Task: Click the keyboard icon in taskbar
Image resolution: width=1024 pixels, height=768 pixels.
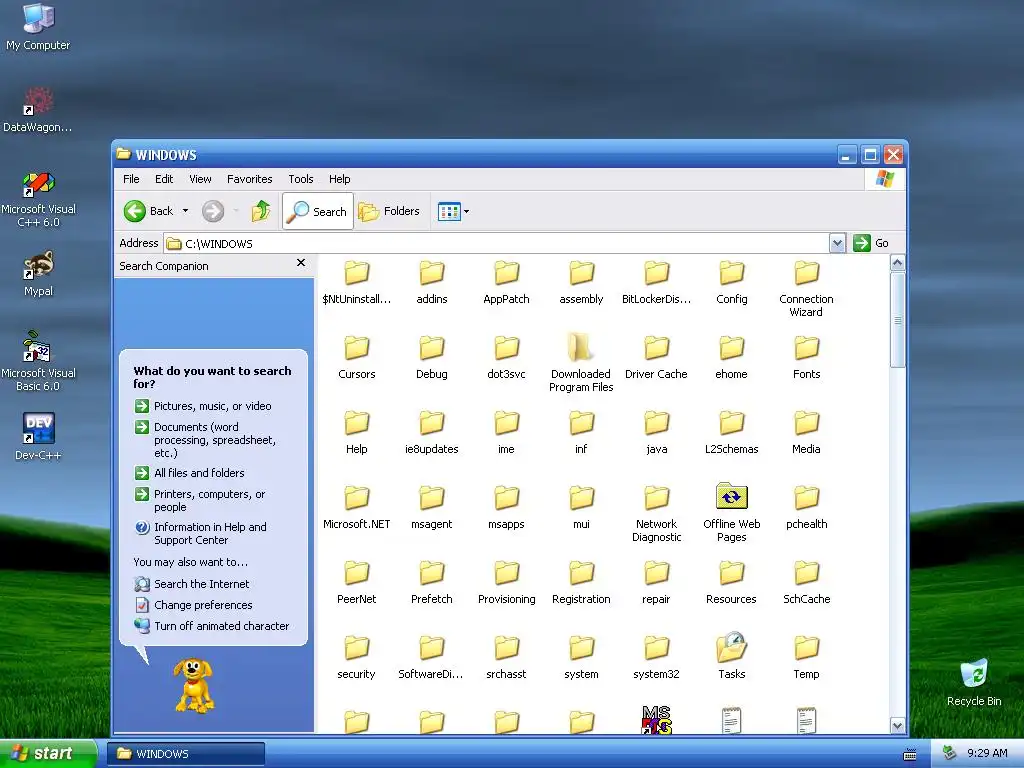Action: pyautogui.click(x=910, y=754)
